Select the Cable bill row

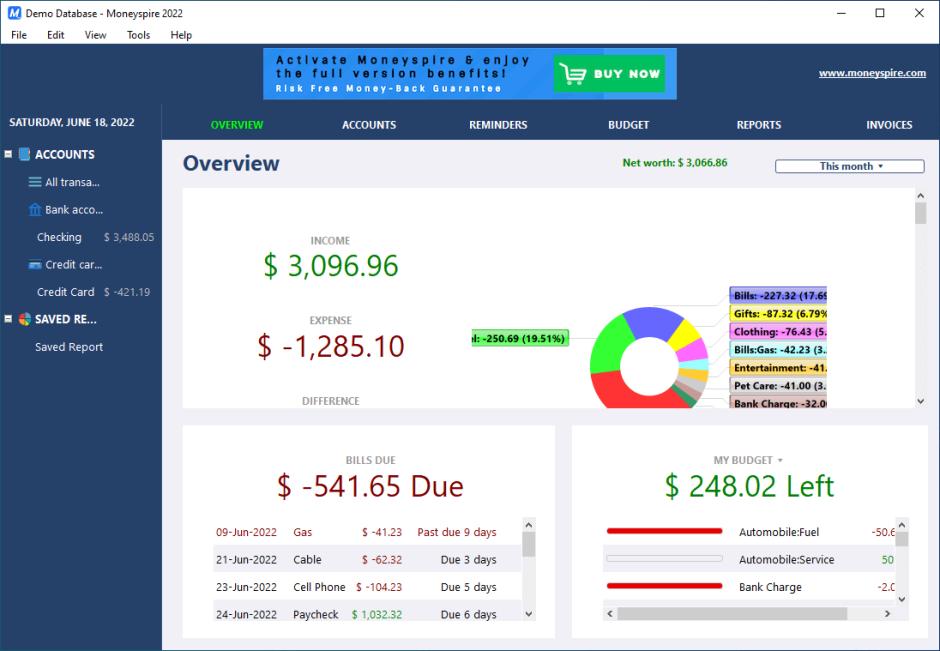coord(367,559)
